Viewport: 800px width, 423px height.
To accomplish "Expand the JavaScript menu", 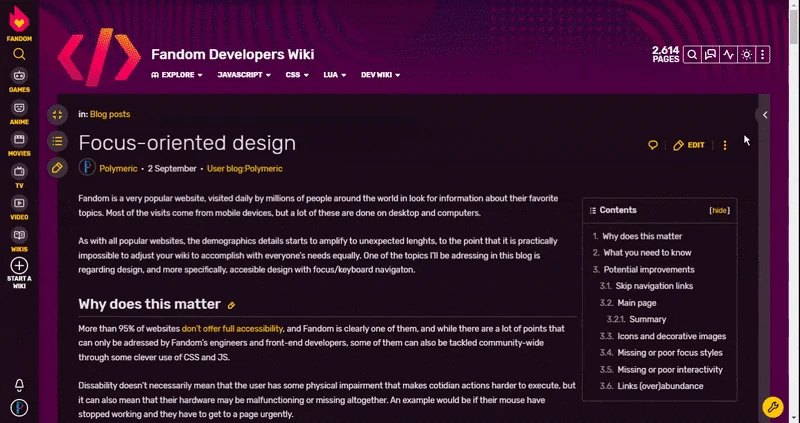I will point(244,75).
